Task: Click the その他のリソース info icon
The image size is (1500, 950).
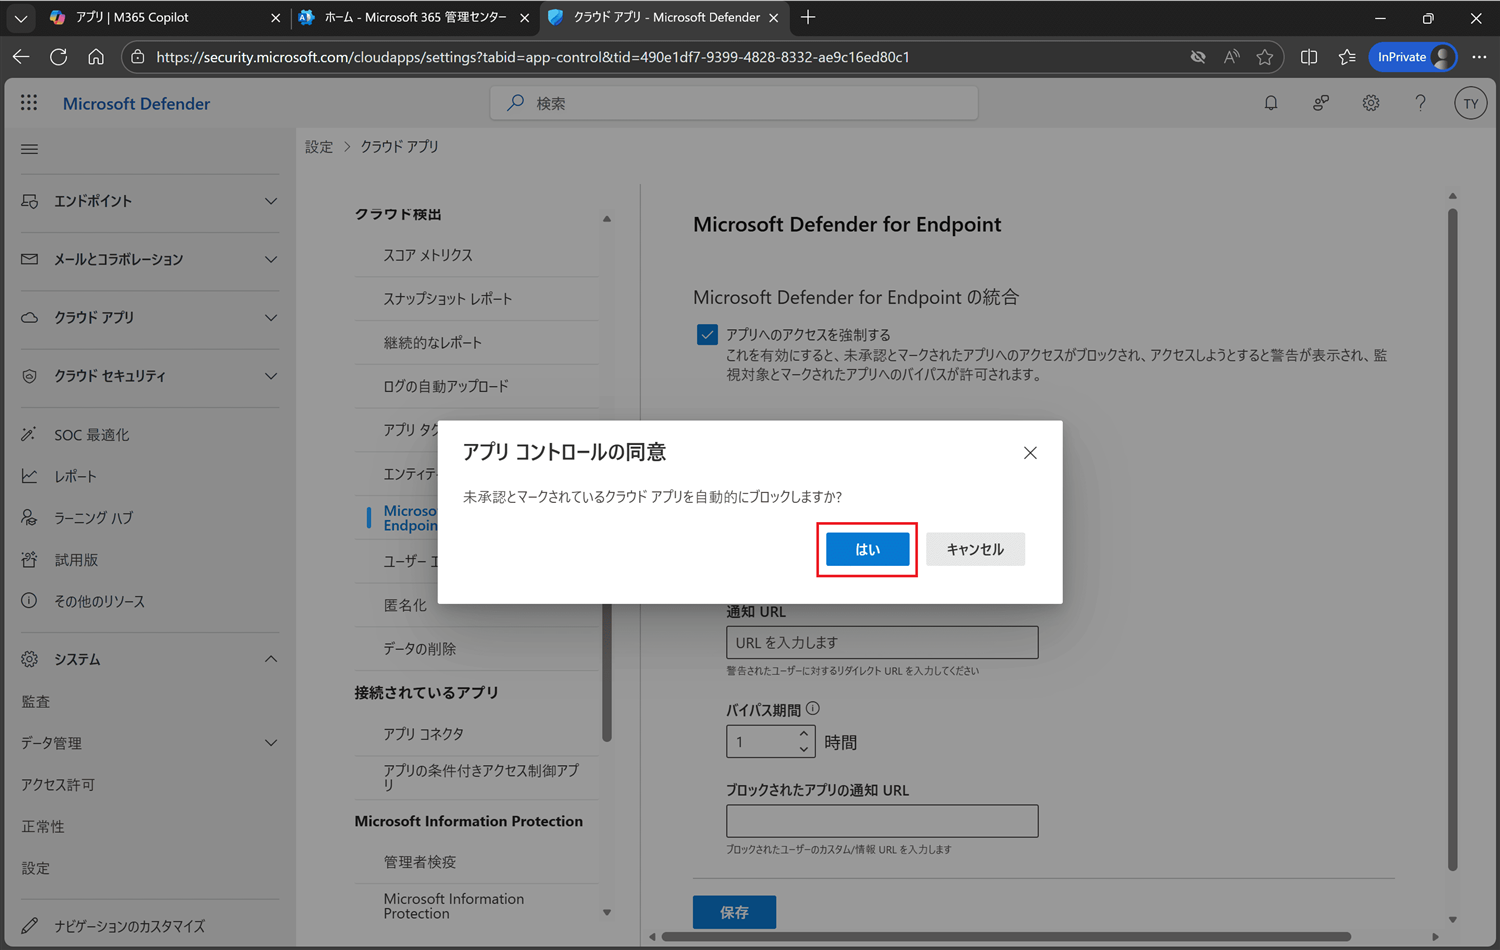Action: pyautogui.click(x=29, y=601)
